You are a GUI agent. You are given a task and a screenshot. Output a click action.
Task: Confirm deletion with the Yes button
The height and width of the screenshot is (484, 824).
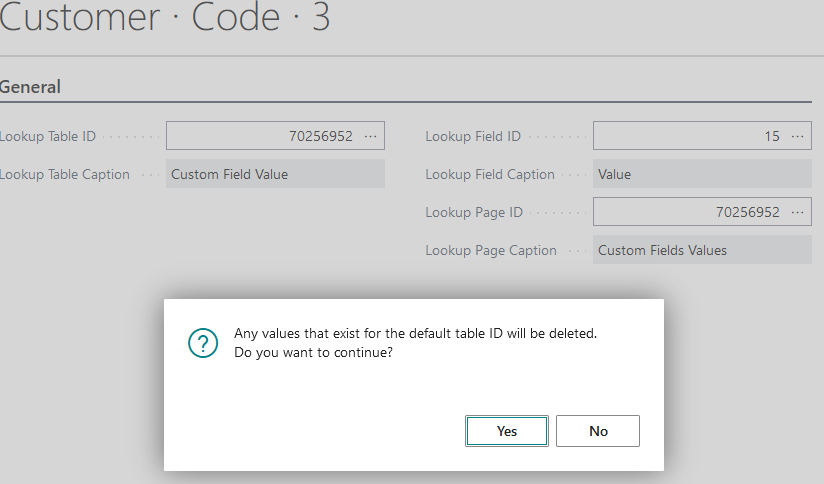pyautogui.click(x=506, y=431)
